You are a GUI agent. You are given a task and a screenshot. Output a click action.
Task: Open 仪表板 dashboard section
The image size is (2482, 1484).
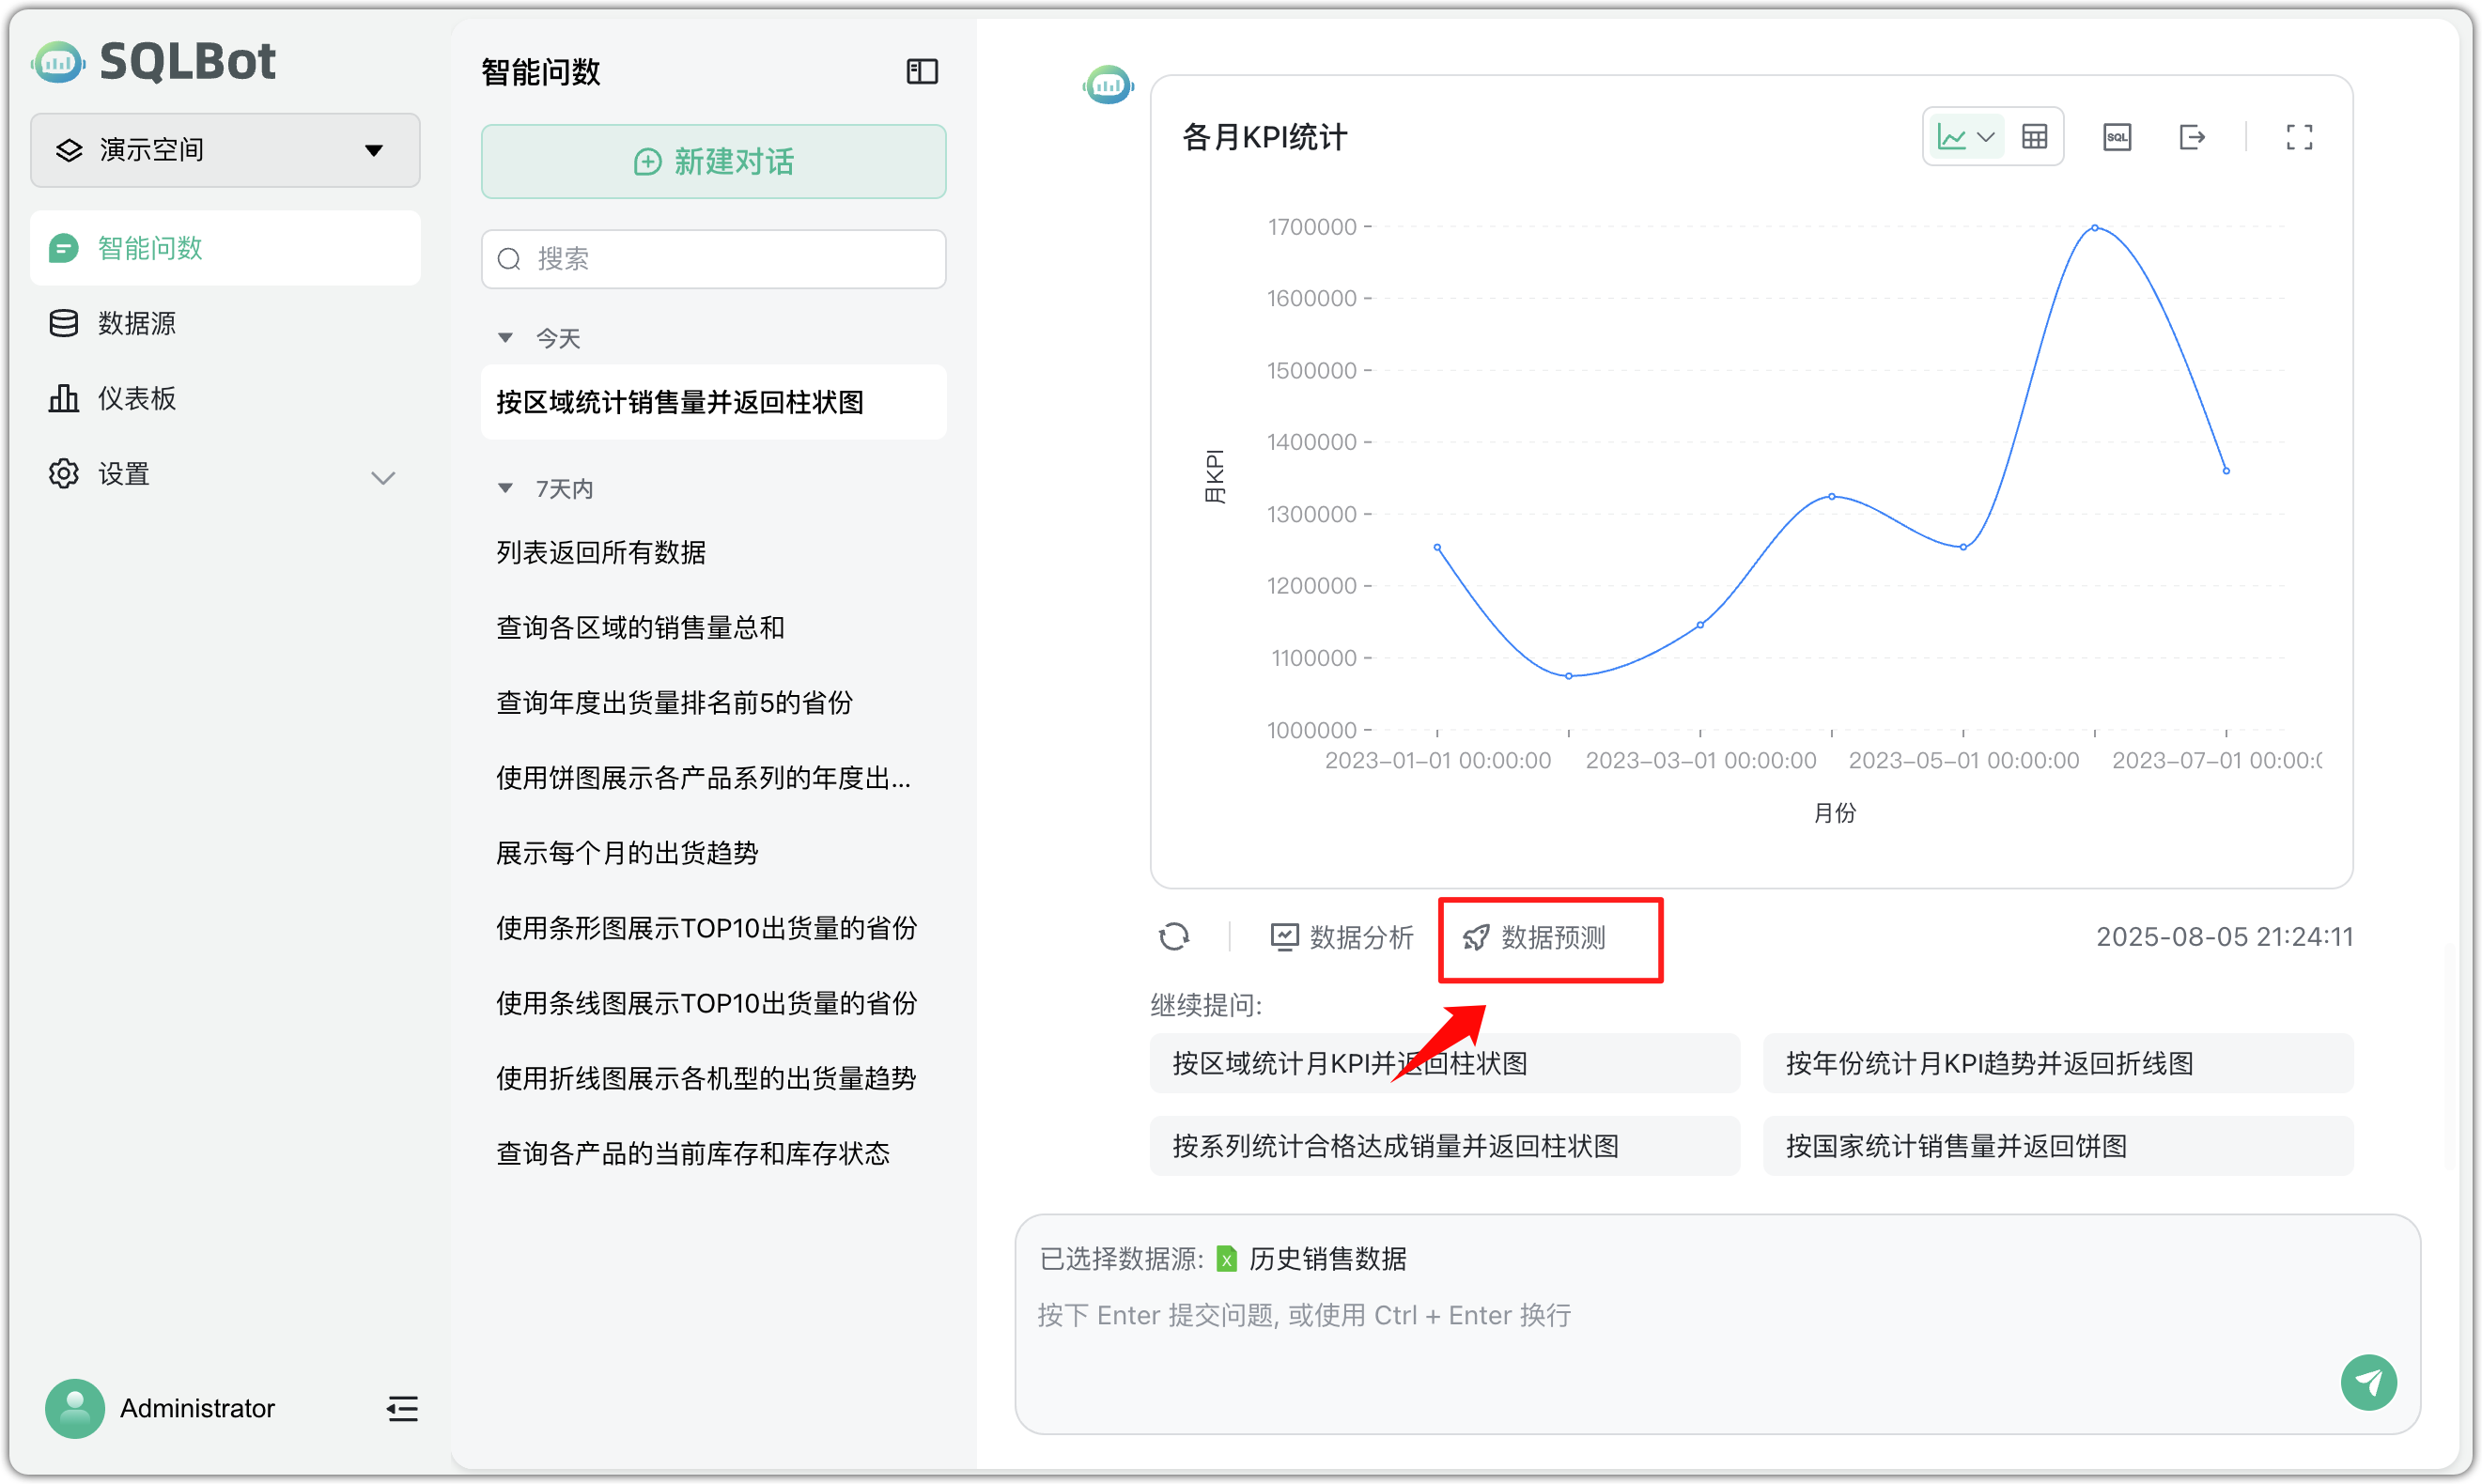pos(136,397)
